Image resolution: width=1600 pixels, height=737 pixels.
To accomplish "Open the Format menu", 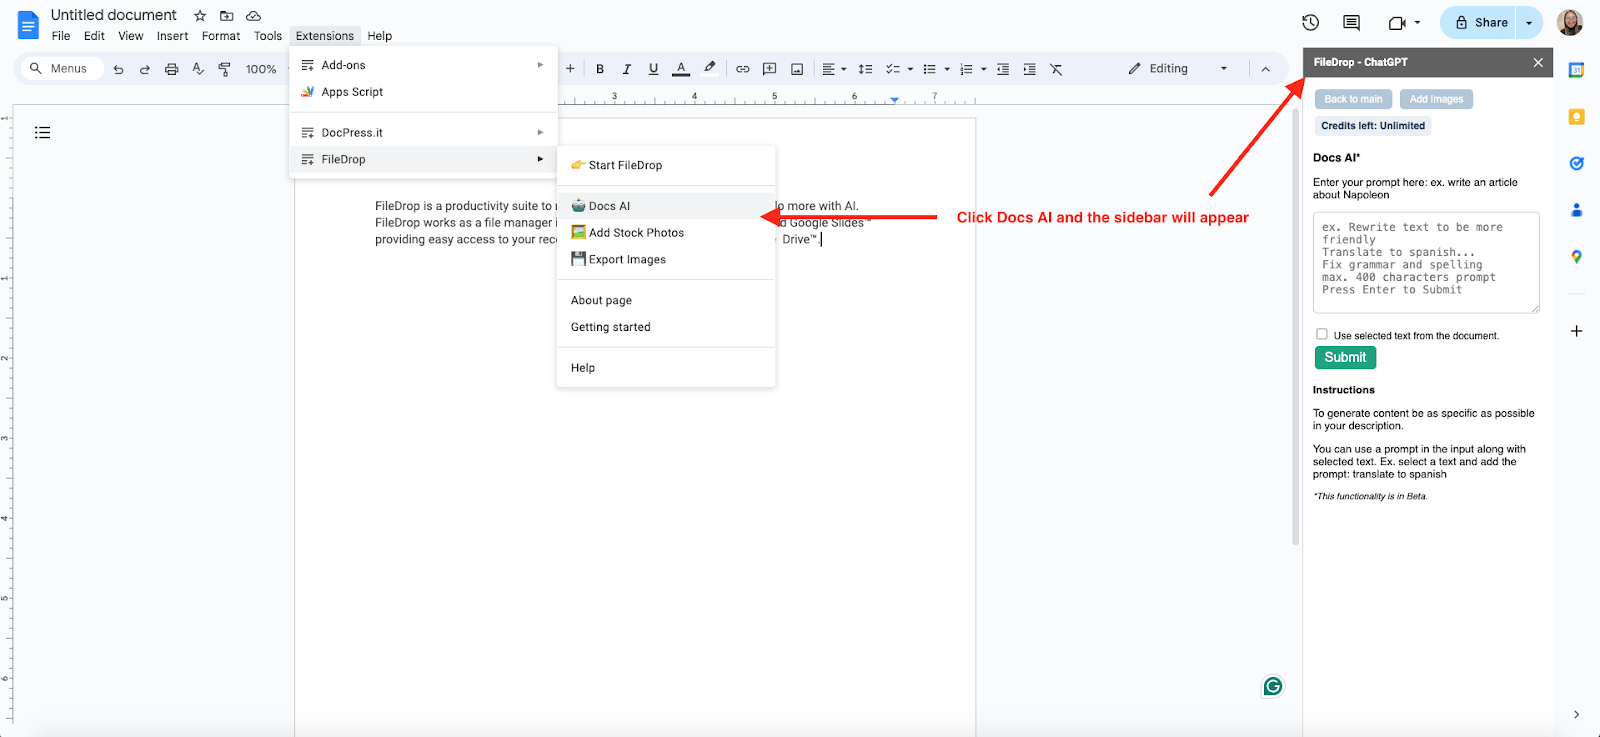I will tap(221, 36).
